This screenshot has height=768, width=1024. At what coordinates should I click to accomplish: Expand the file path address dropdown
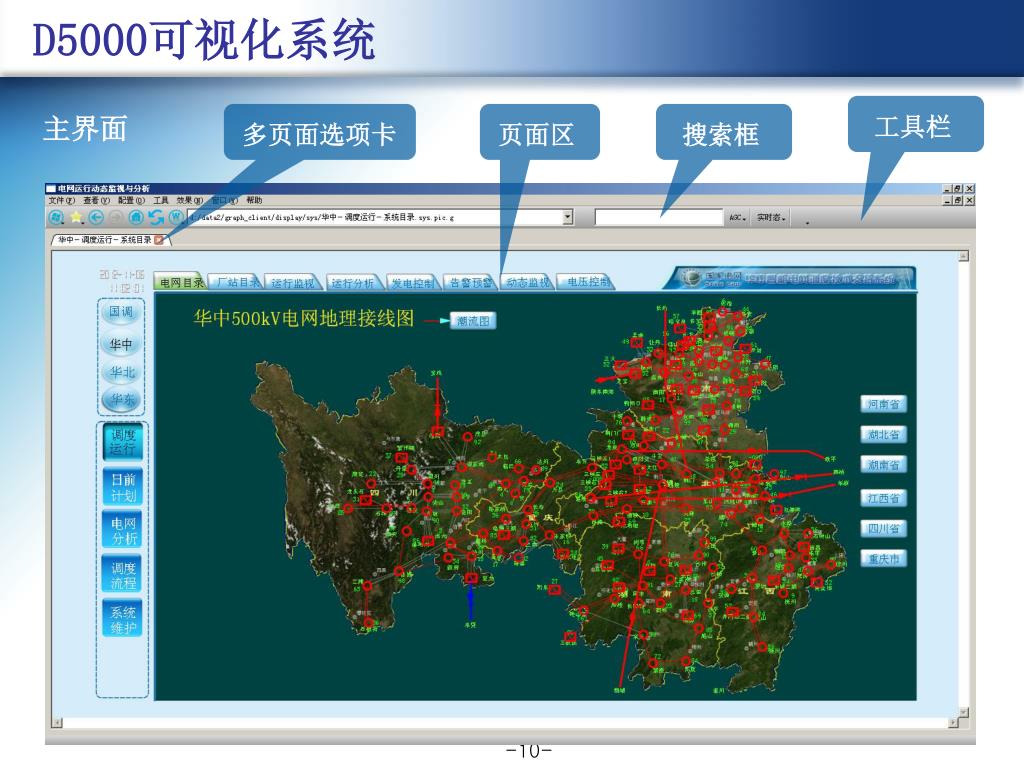[568, 217]
